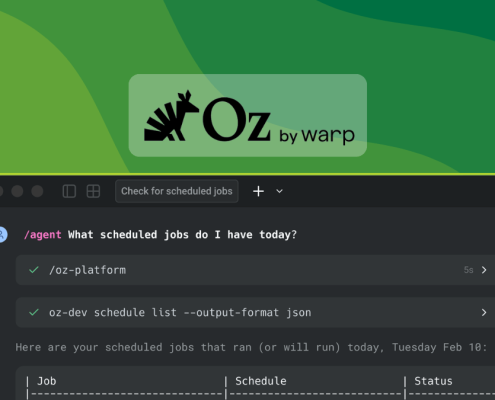
Task: Switch to Check for scheduled jobs tab
Action: [177, 191]
